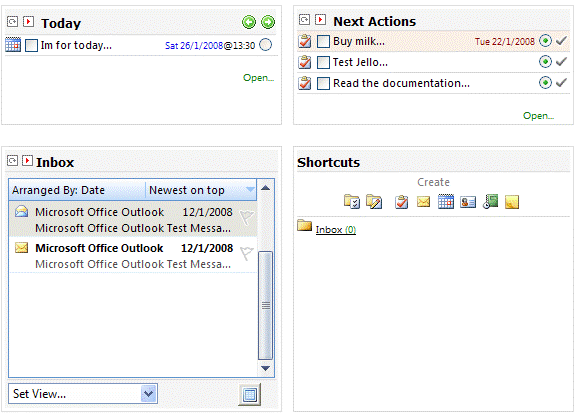The image size is (575, 418).
Task: Click the green previous-day arrow in Today
Action: click(x=249, y=22)
